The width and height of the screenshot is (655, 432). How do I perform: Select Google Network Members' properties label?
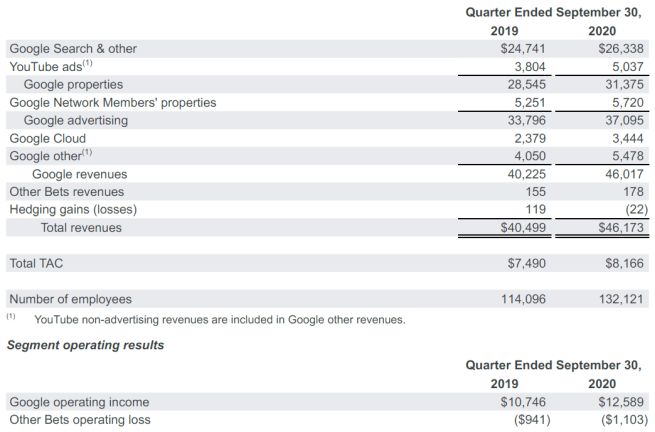[x=113, y=102]
